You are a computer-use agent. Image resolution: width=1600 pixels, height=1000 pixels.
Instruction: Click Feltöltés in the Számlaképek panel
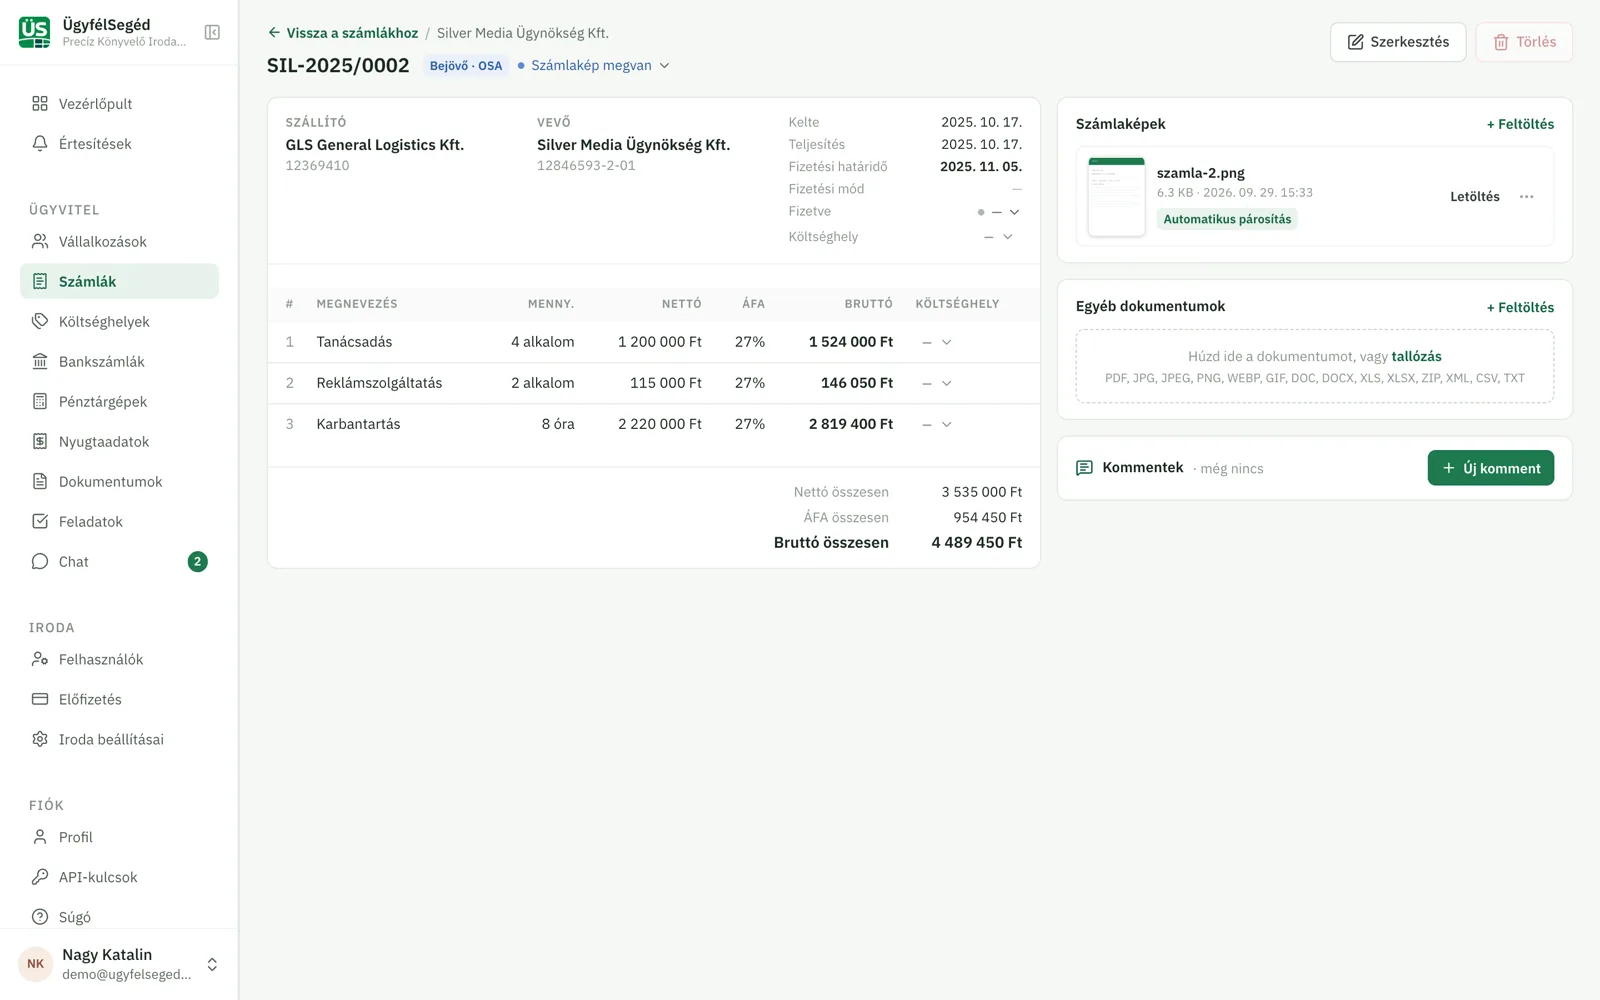coord(1520,124)
